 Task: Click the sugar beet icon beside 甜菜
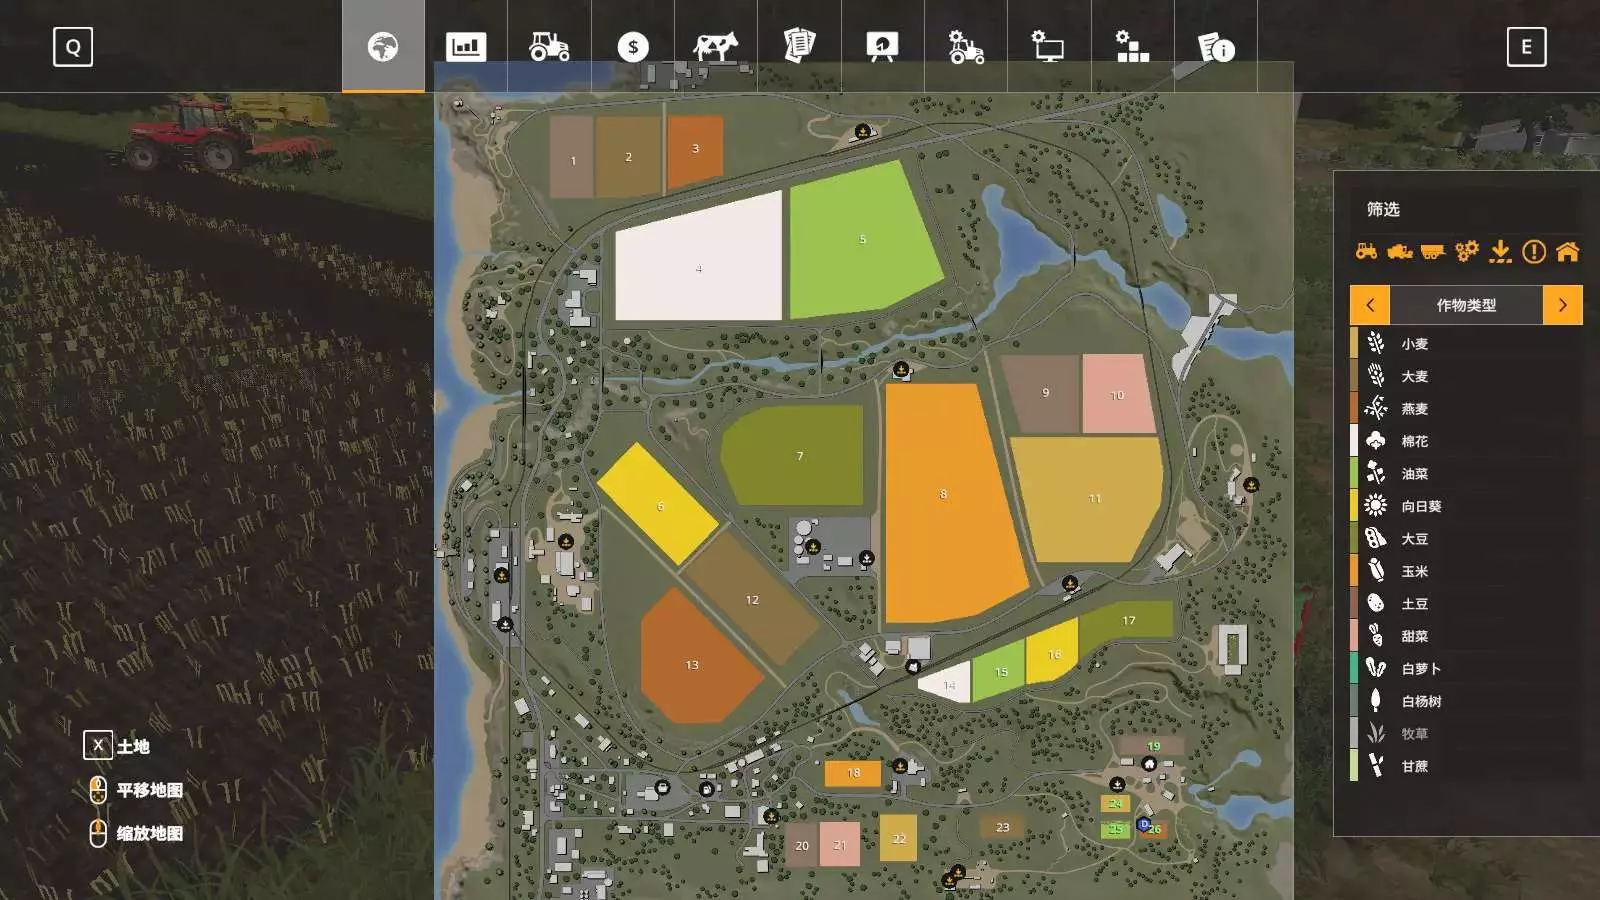pyautogui.click(x=1376, y=635)
